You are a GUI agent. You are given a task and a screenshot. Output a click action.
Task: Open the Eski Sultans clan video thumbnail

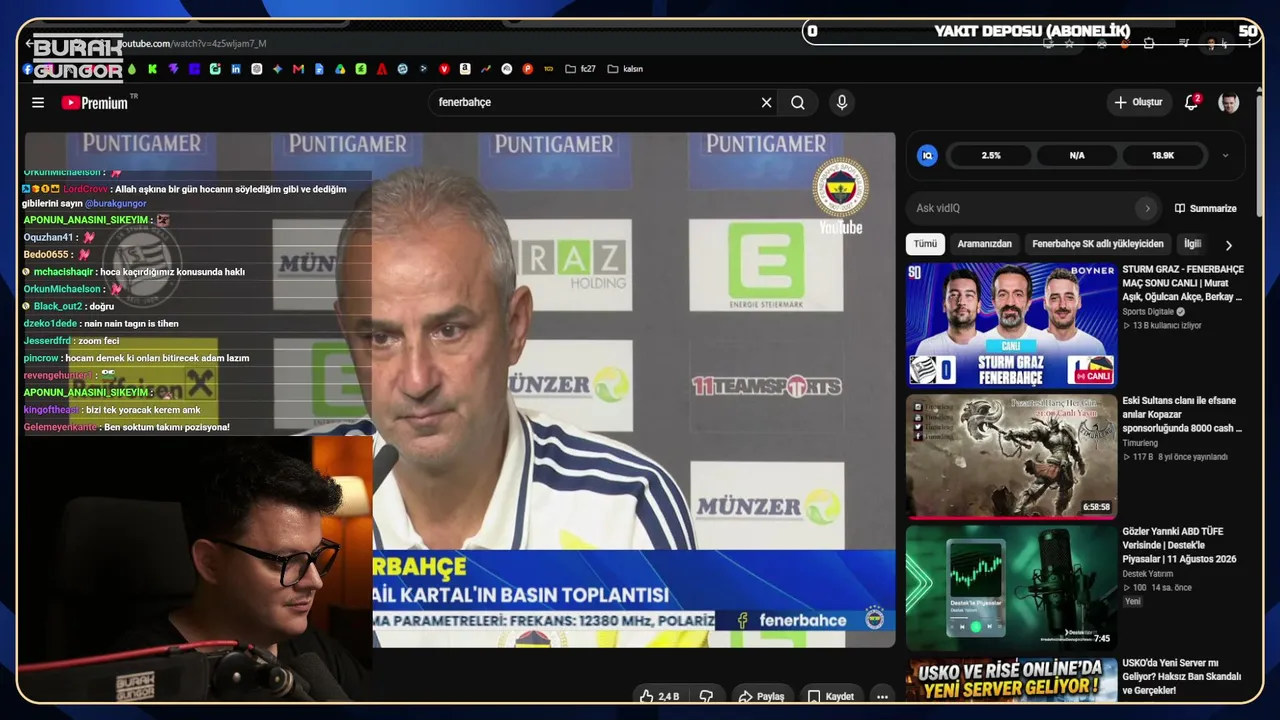click(x=1011, y=456)
